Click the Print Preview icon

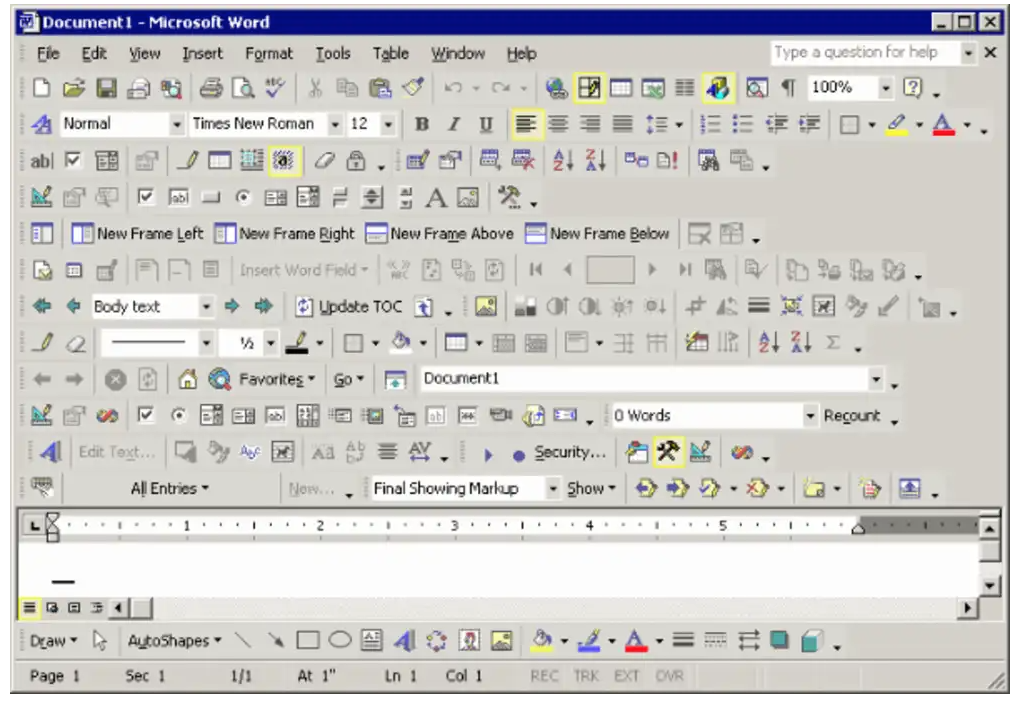pos(243,88)
